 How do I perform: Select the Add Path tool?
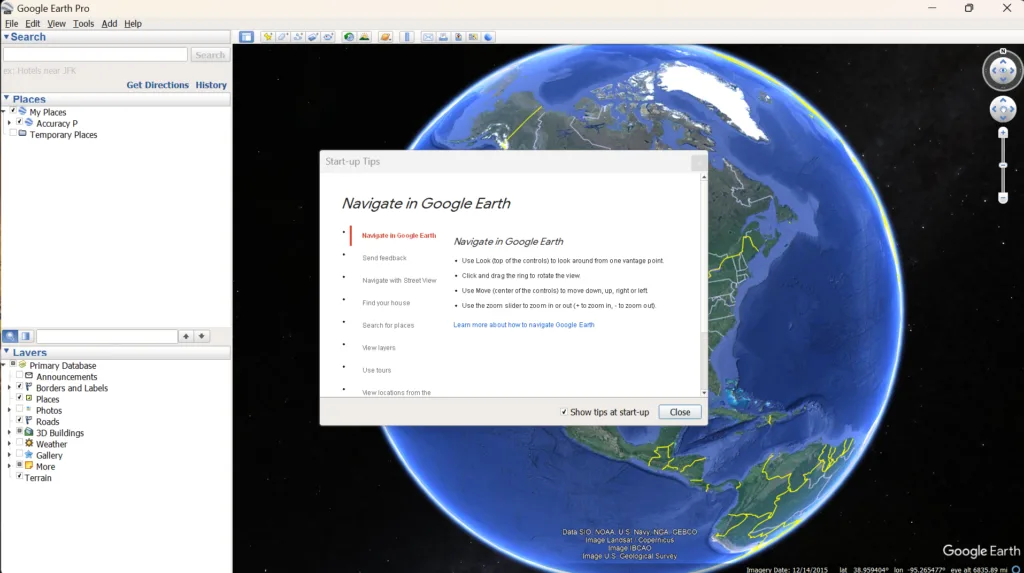pos(298,37)
